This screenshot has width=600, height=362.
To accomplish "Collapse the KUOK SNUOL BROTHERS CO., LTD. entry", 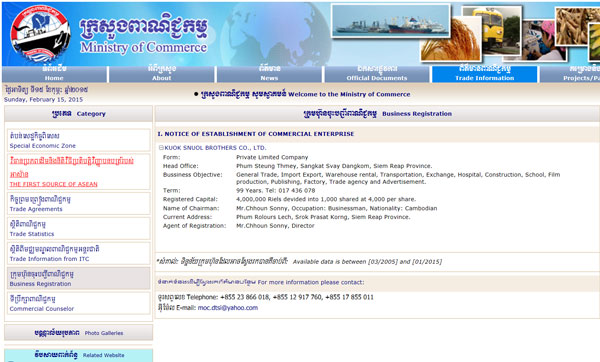I will (x=161, y=148).
